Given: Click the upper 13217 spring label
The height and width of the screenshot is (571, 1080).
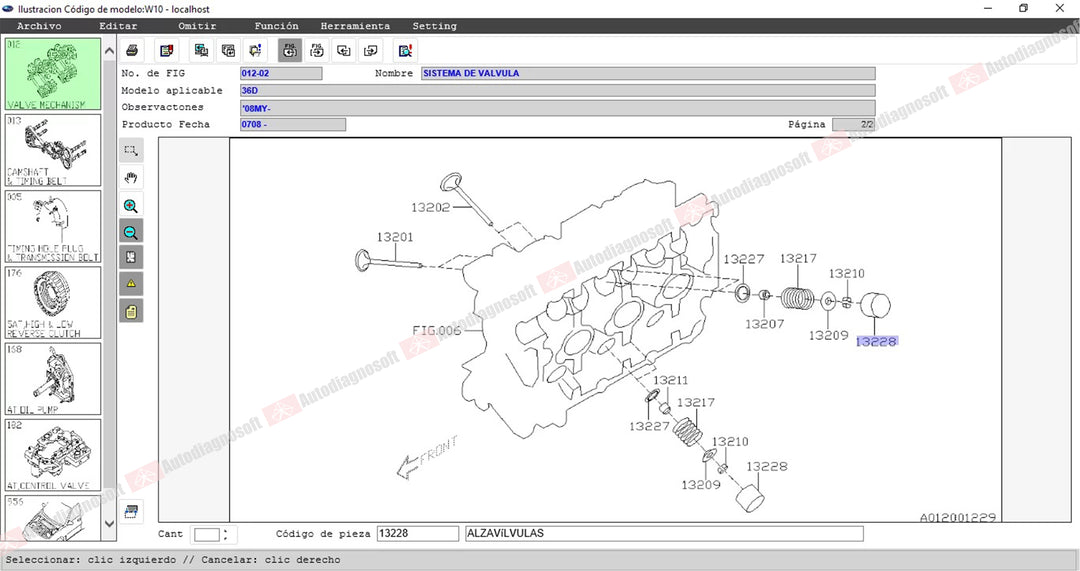Looking at the screenshot, I should tap(798, 258).
